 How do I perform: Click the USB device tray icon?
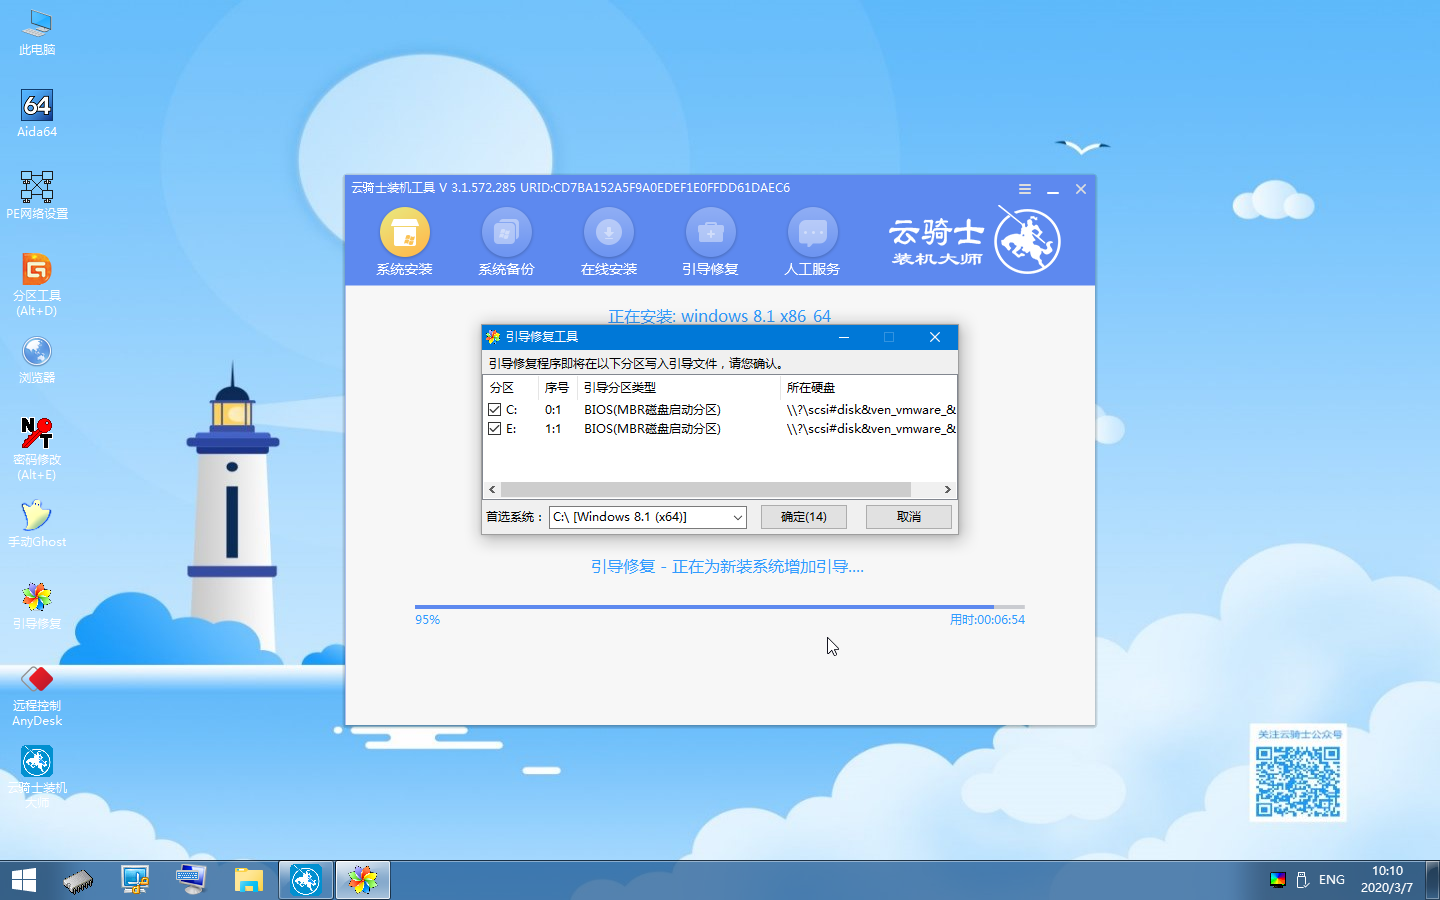[x=1303, y=880]
